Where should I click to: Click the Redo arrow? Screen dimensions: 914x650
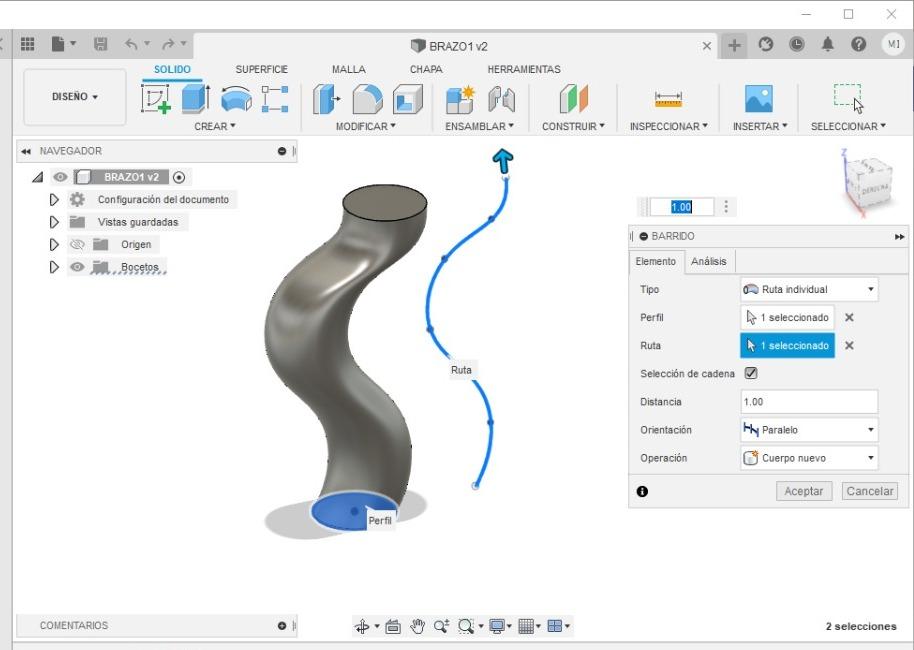168,44
